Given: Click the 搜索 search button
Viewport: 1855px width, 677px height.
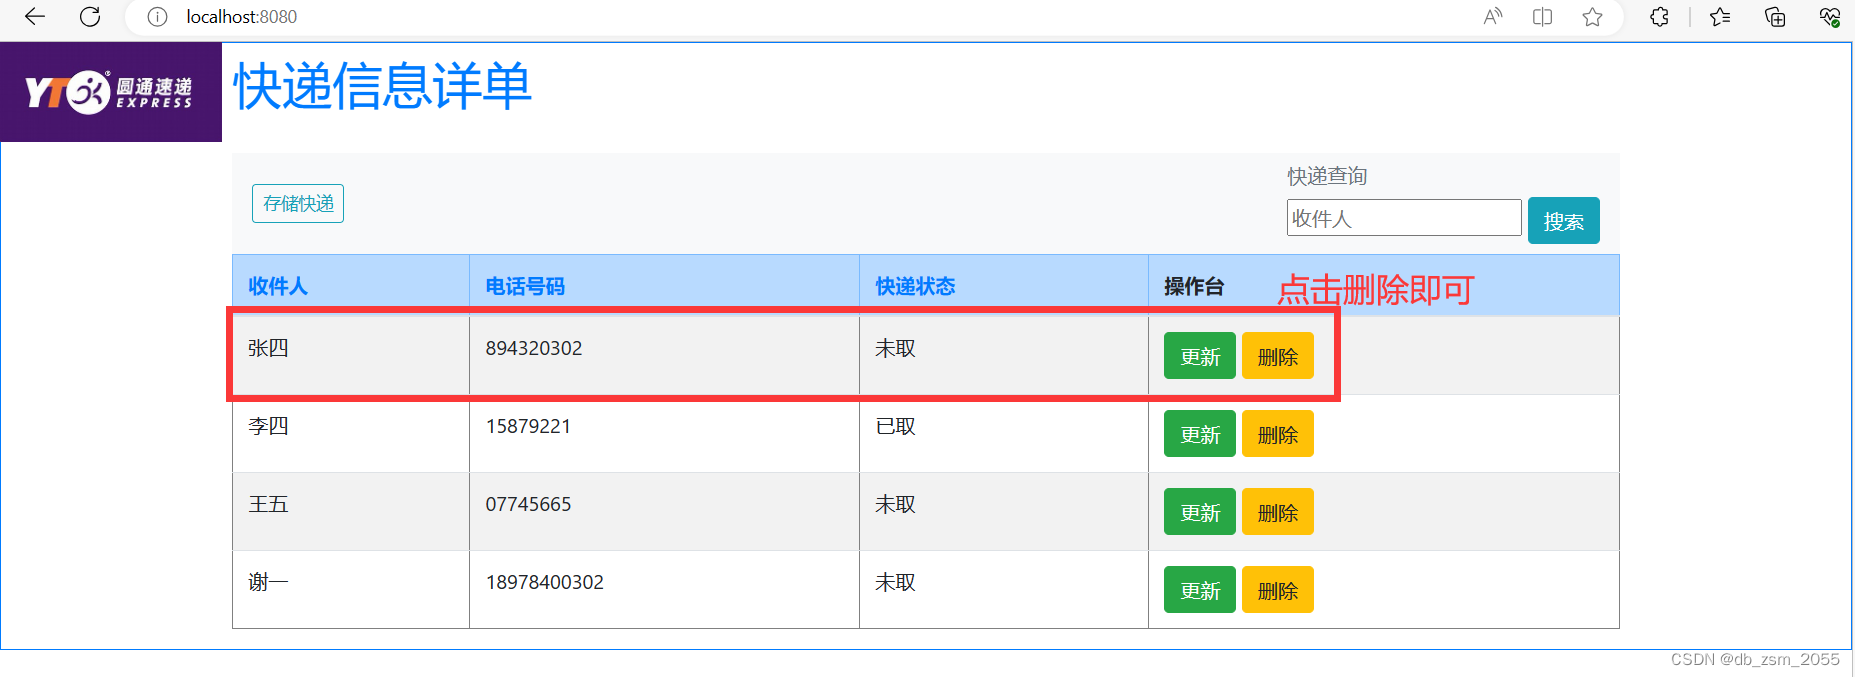Looking at the screenshot, I should pos(1563,221).
